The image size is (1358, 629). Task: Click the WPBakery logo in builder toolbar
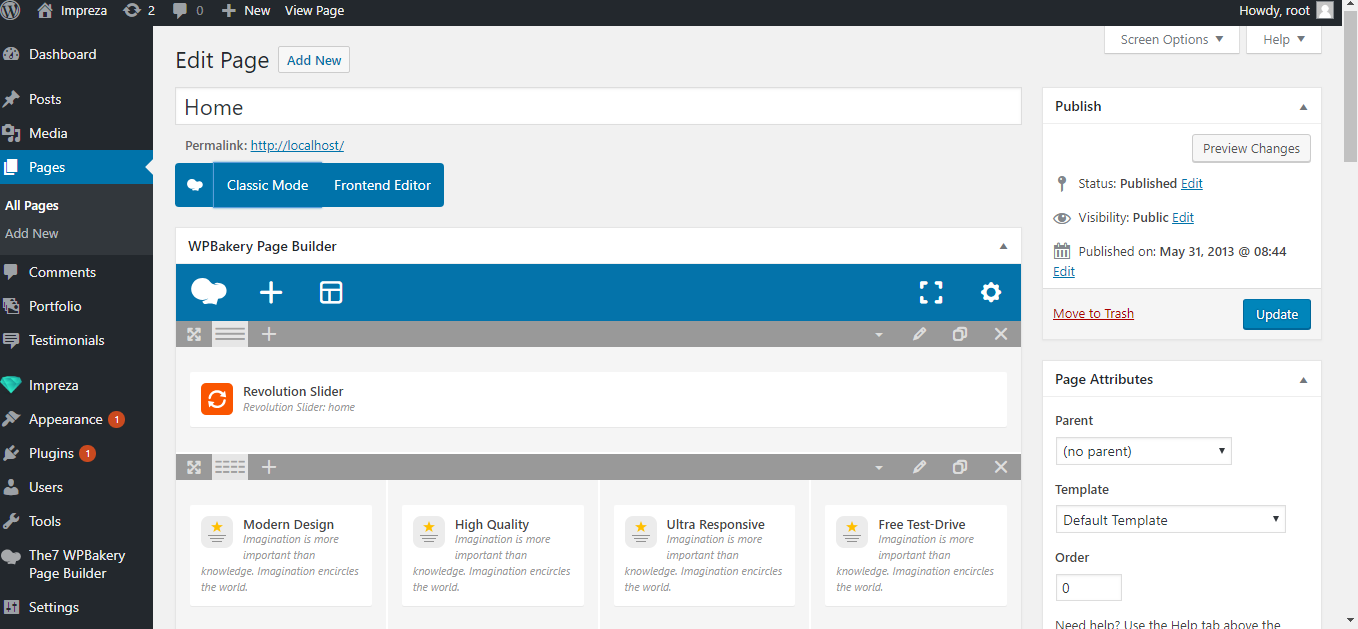pyautogui.click(x=209, y=292)
